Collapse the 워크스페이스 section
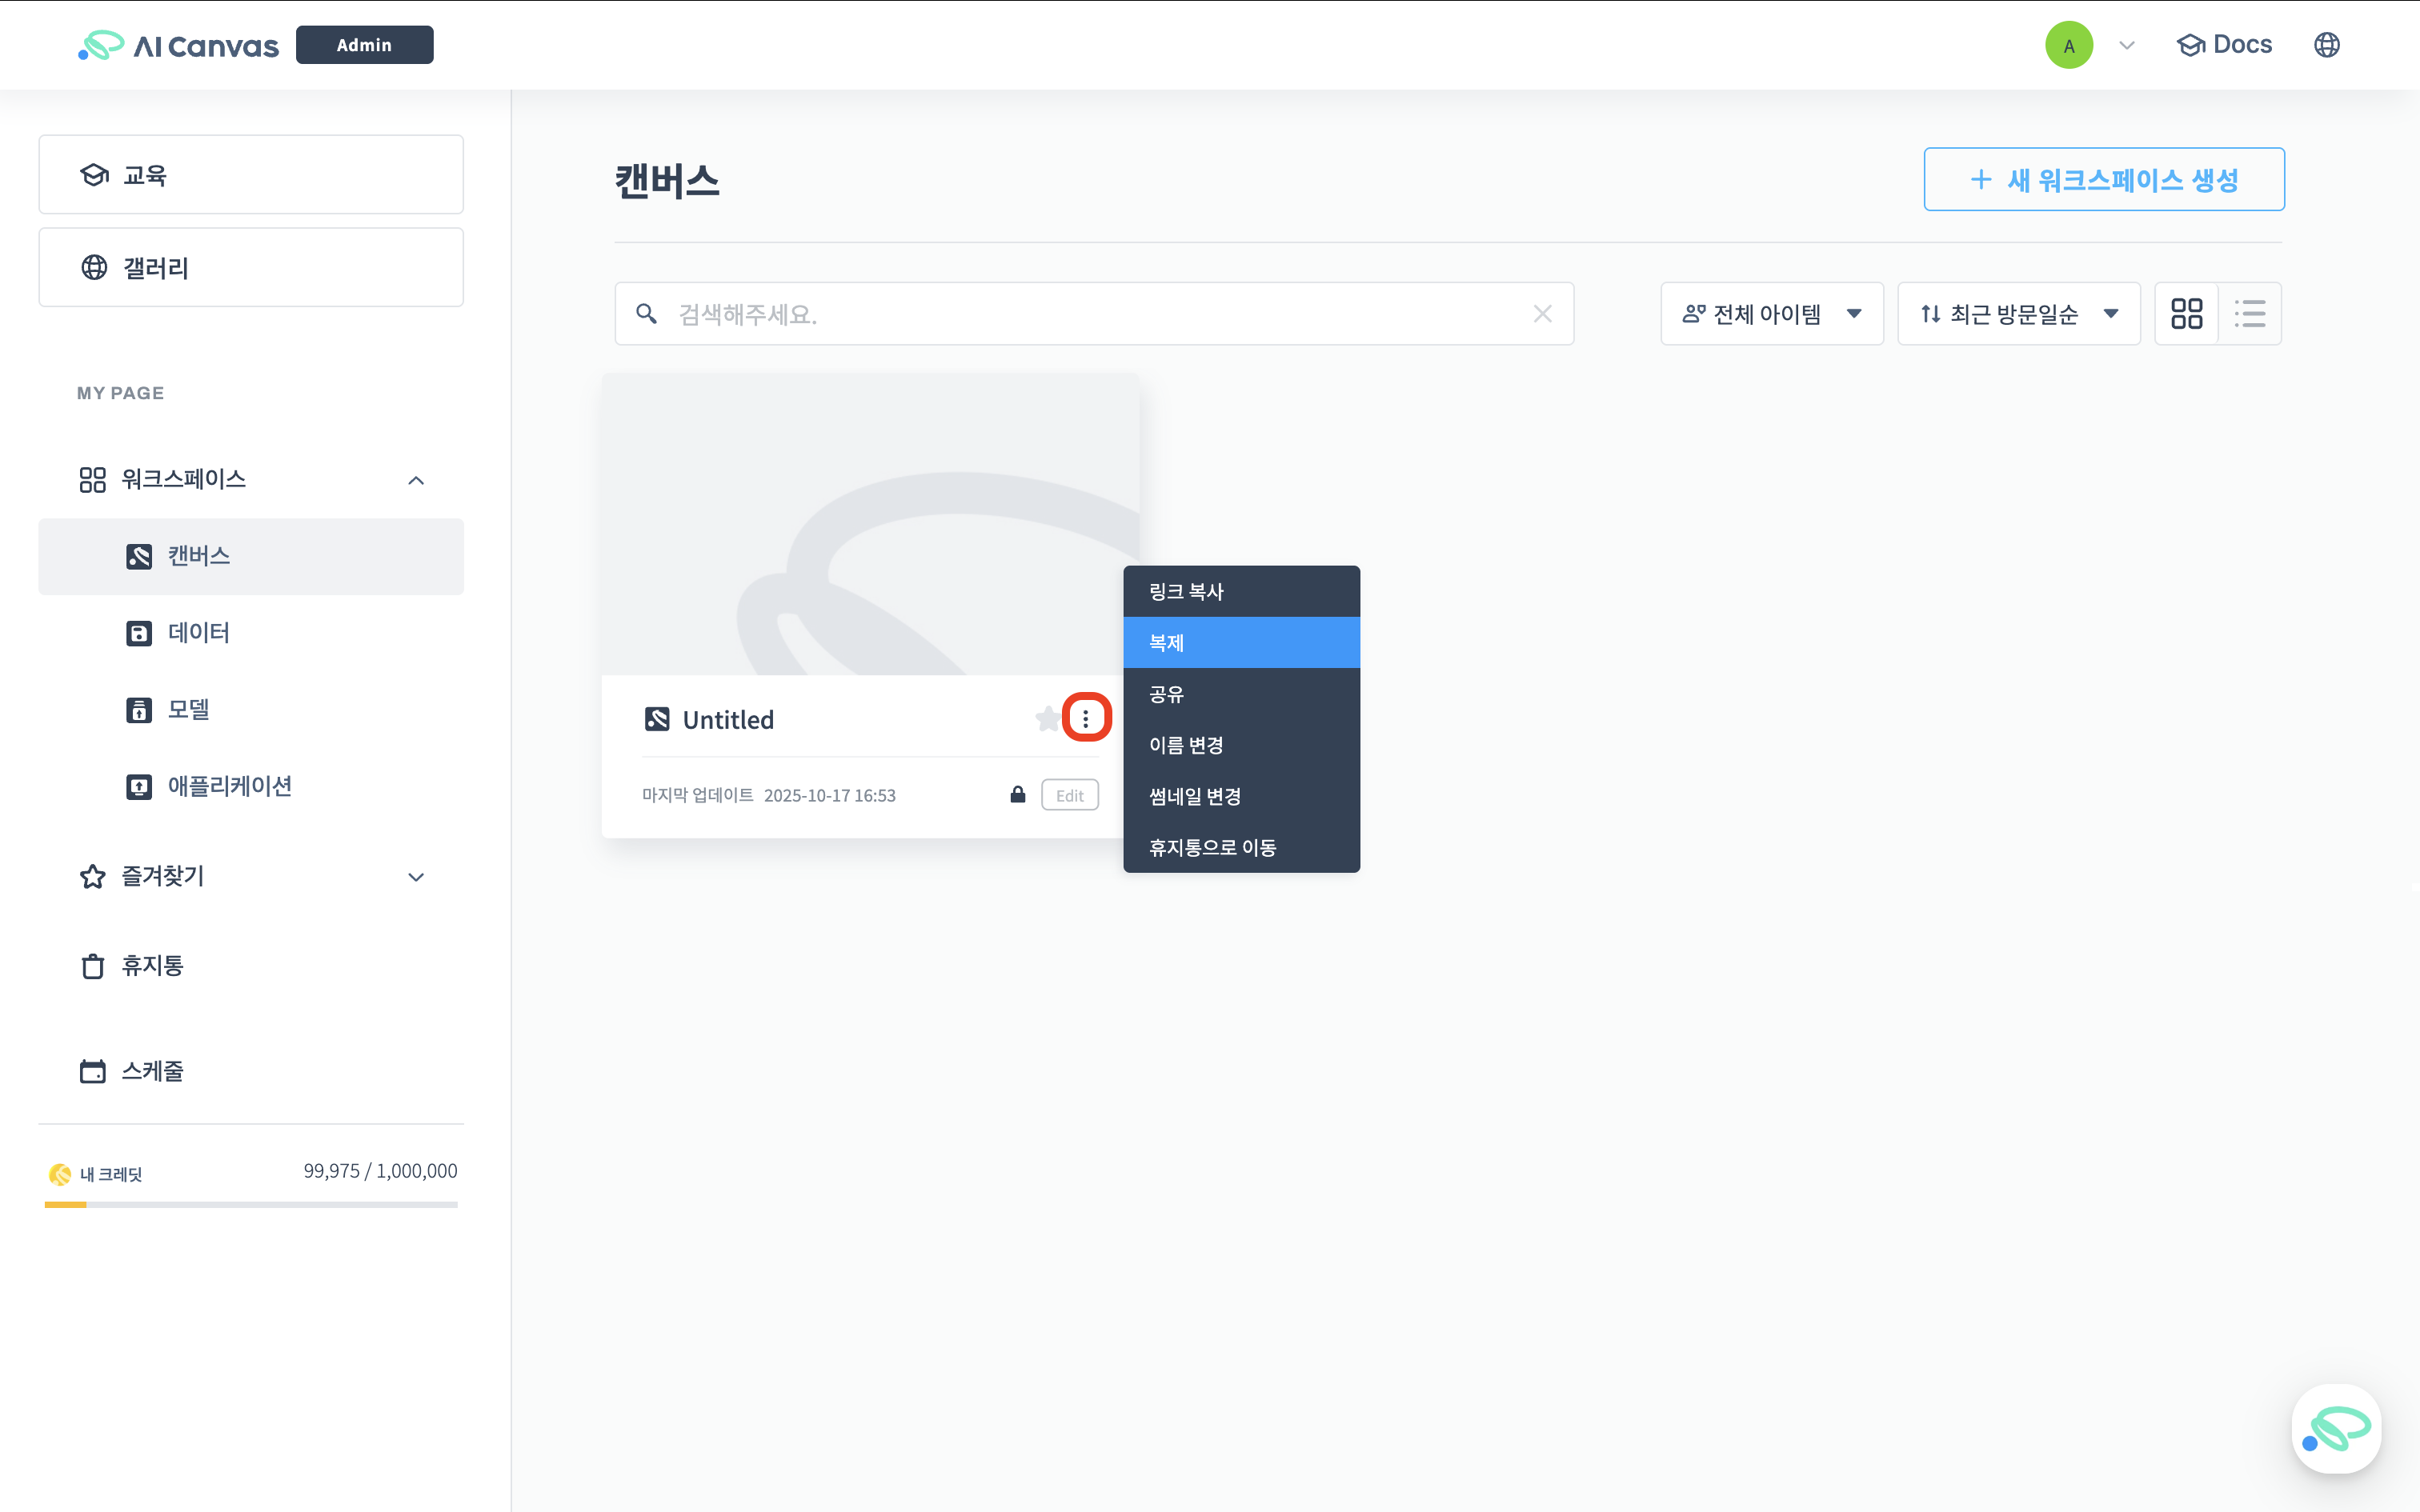Image resolution: width=2420 pixels, height=1512 pixels. 416,480
